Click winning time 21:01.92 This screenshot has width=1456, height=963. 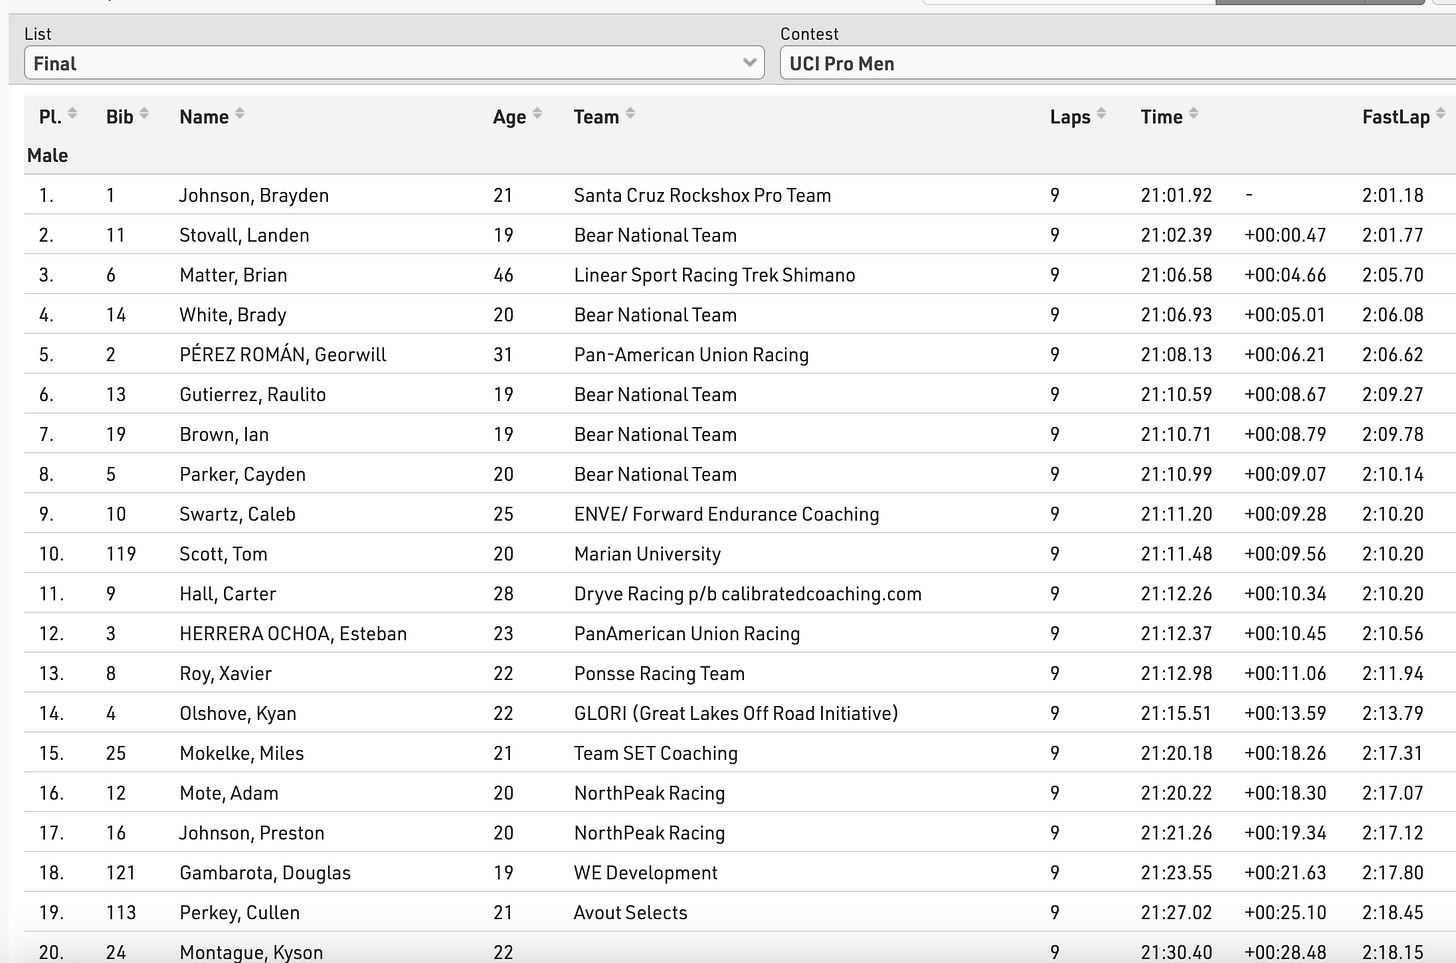[x=1176, y=196]
